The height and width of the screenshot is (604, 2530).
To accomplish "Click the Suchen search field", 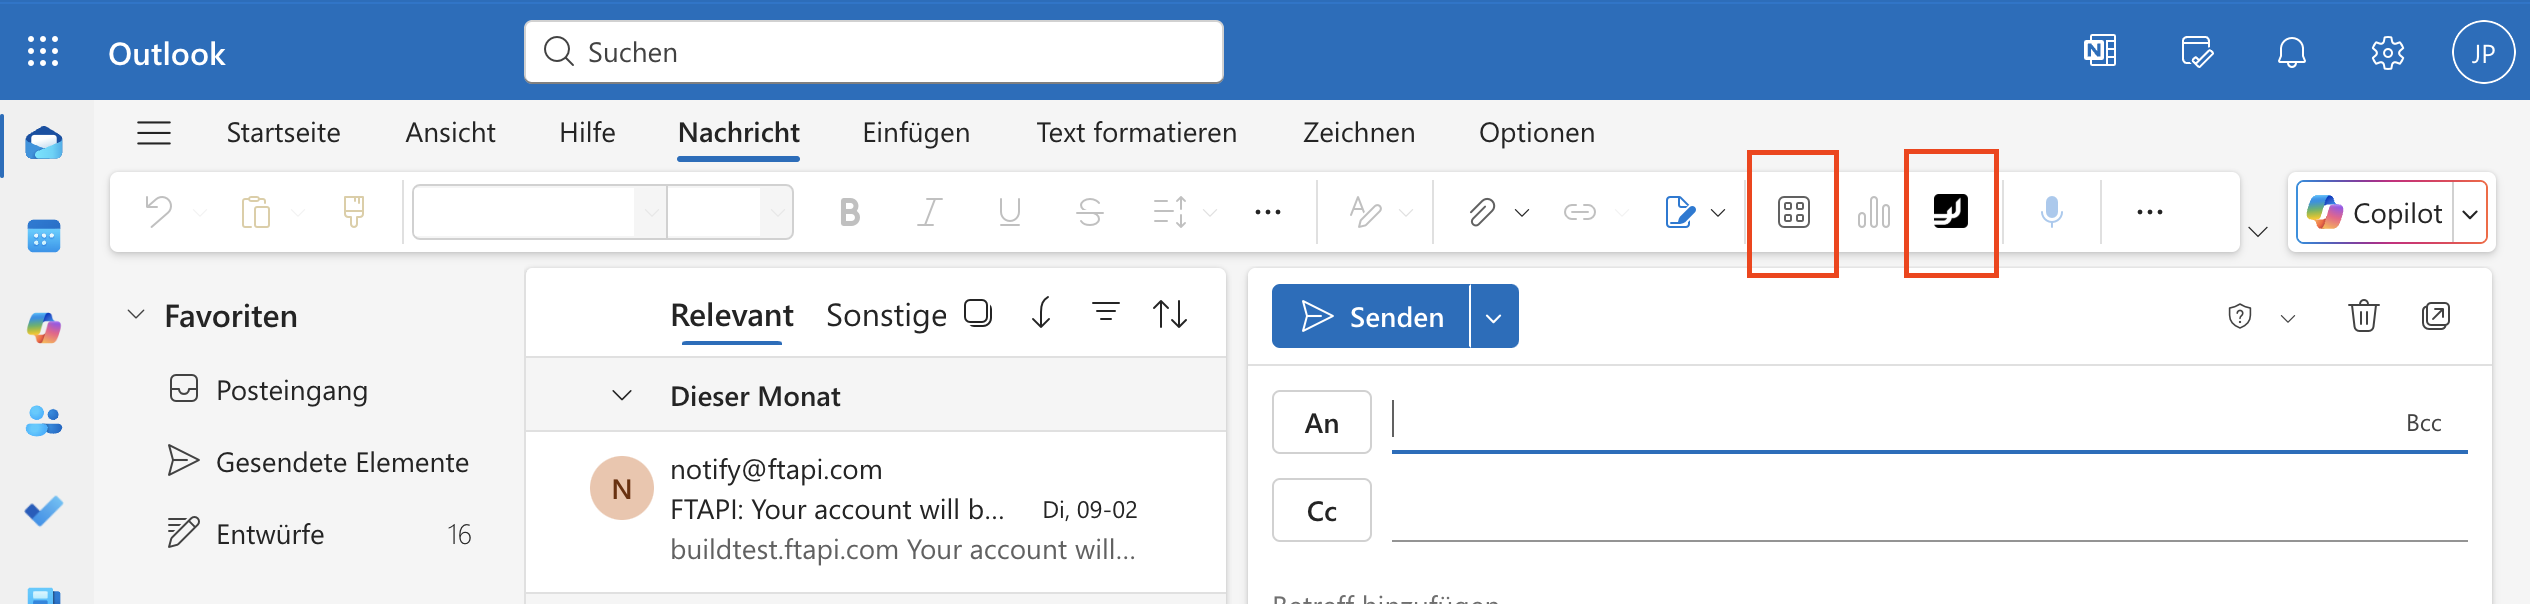I will 873,52.
